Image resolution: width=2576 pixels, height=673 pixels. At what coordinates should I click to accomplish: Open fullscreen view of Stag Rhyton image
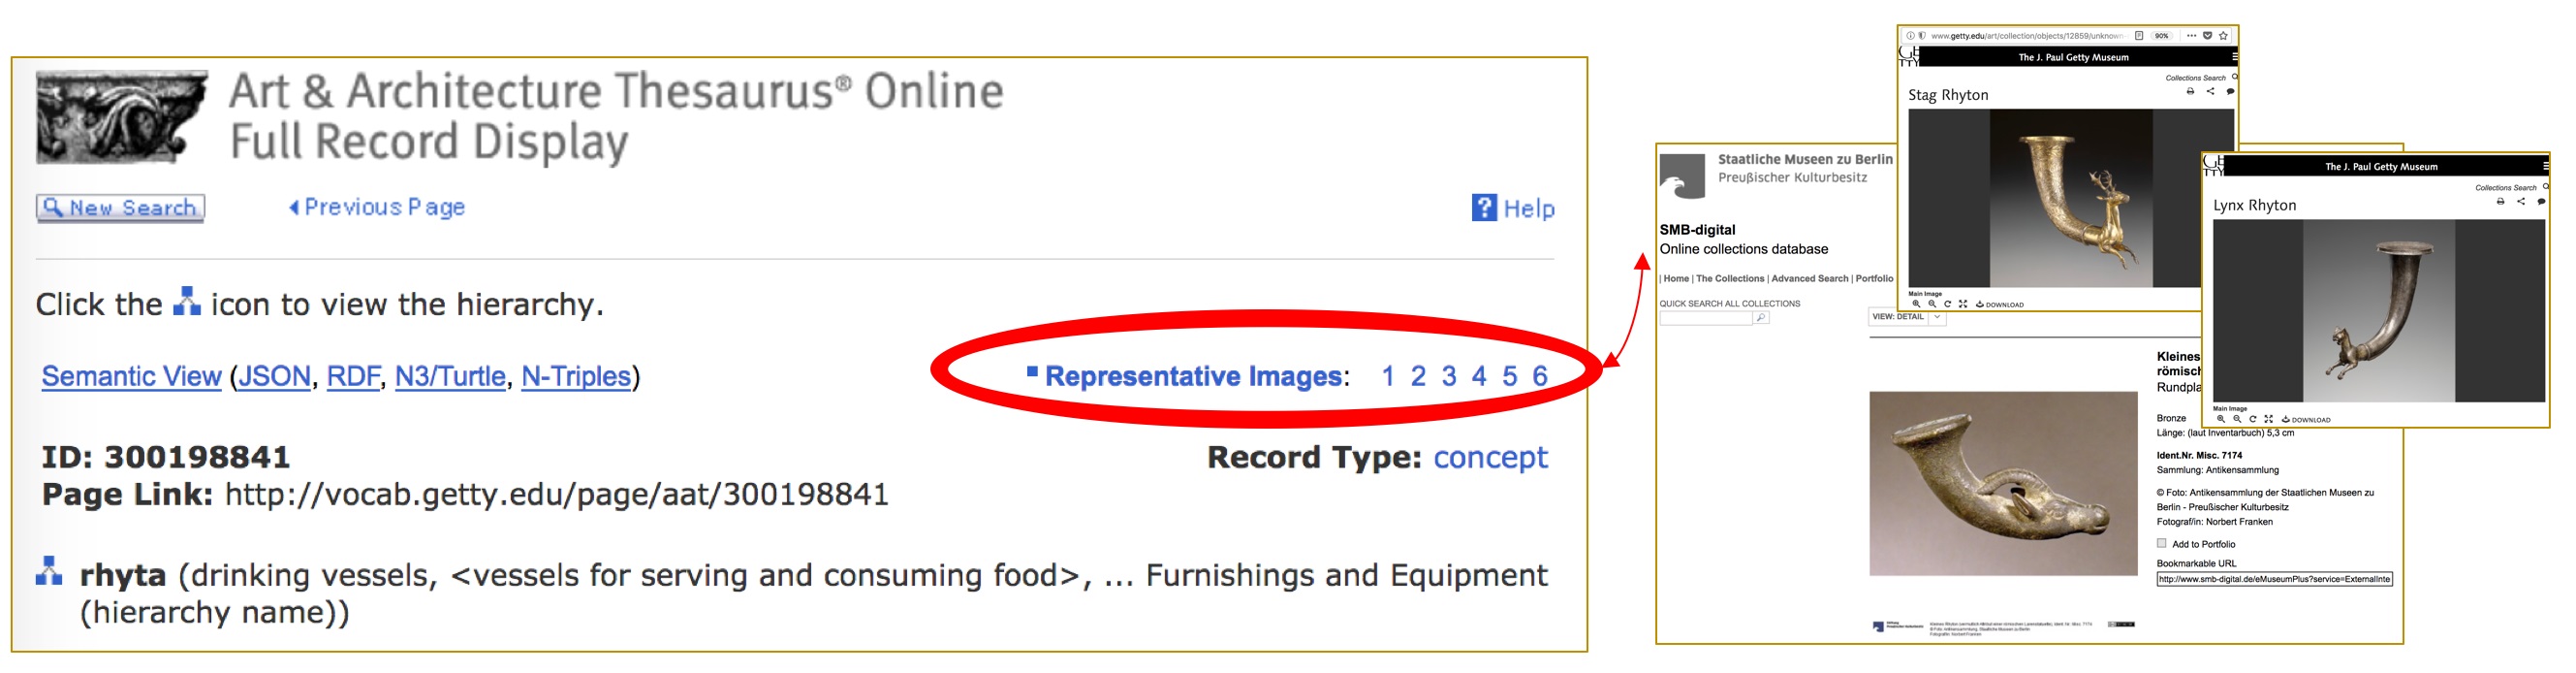[x=1963, y=304]
